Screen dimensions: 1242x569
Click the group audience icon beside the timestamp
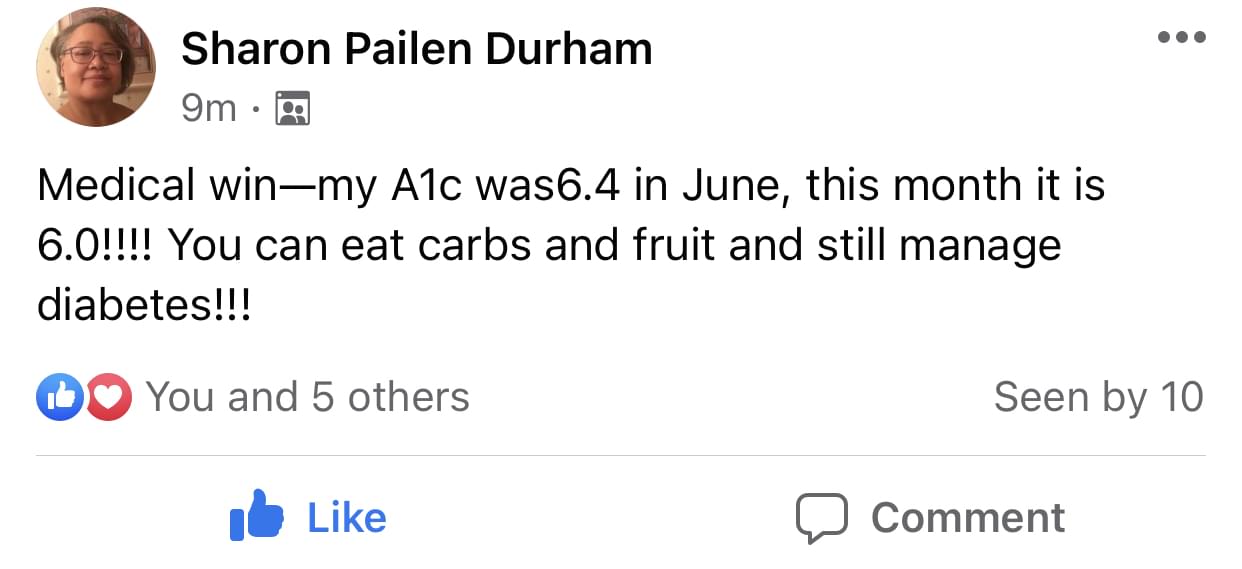pyautogui.click(x=293, y=107)
